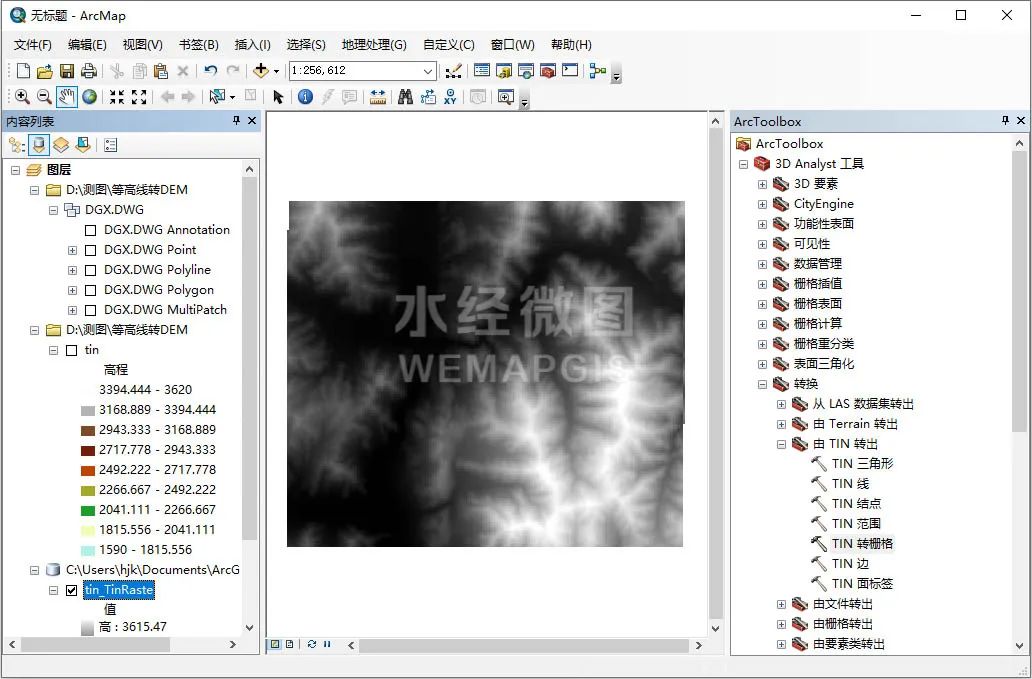This screenshot has height=679, width=1032.
Task: Open the Find binoculars tool
Action: 405,97
